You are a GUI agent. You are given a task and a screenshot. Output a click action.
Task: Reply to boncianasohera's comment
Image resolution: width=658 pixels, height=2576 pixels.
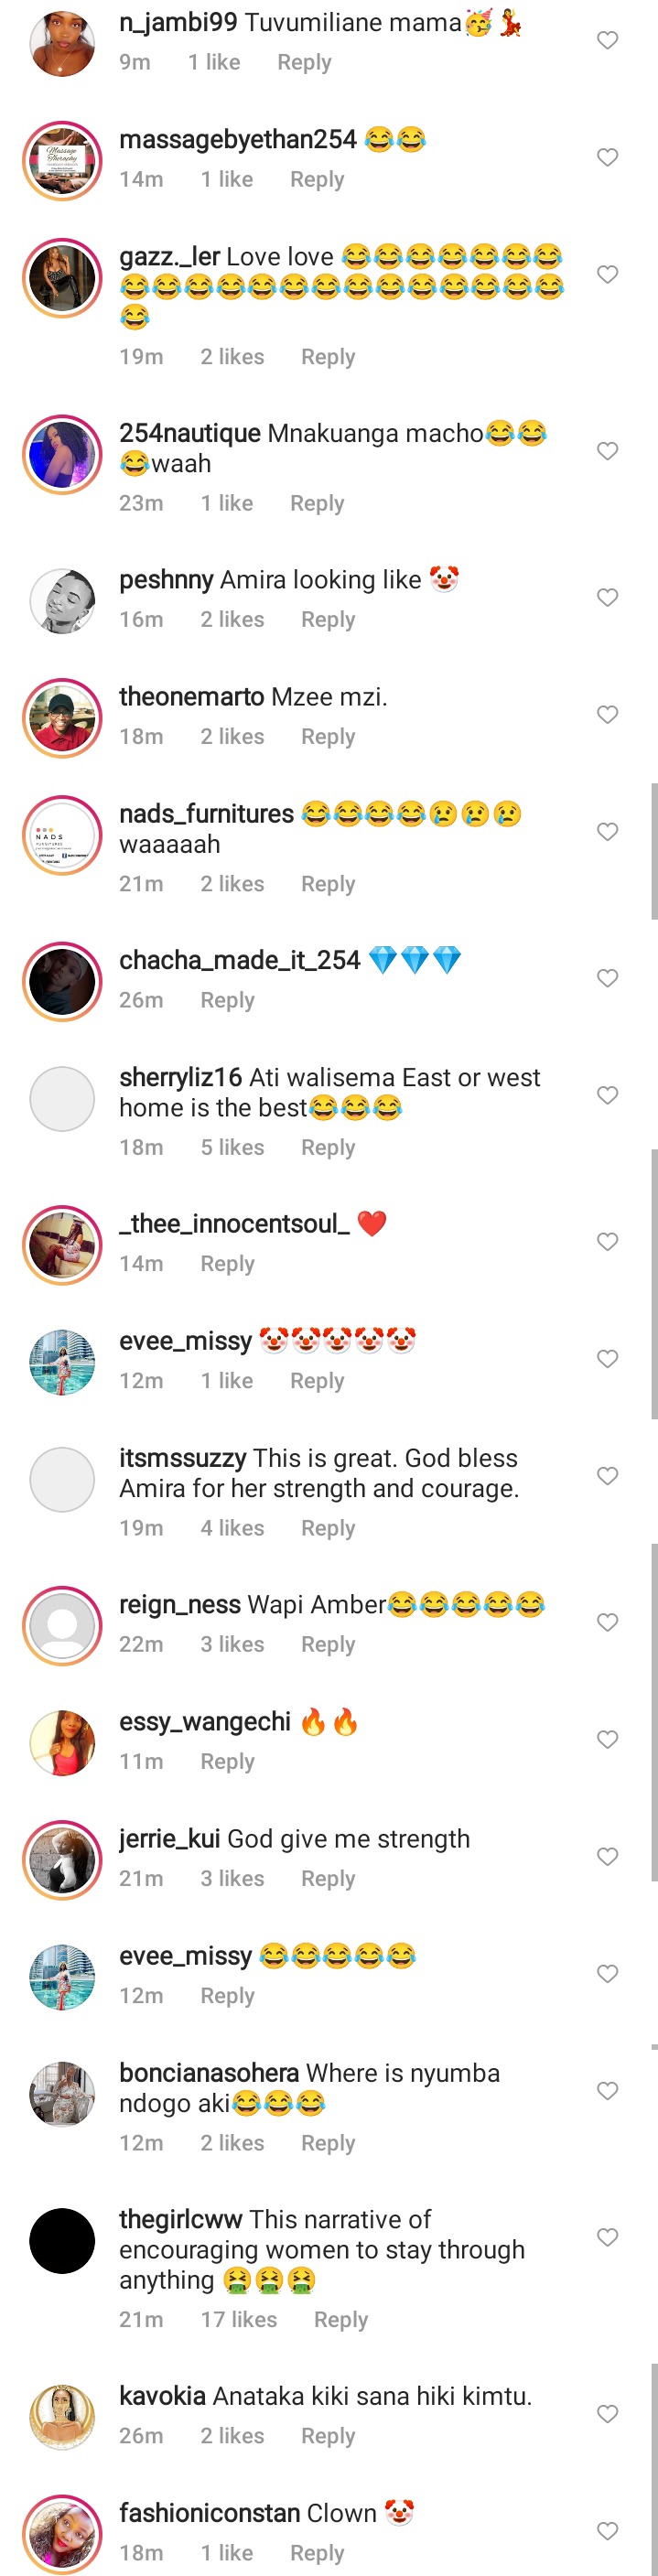[x=328, y=2143]
